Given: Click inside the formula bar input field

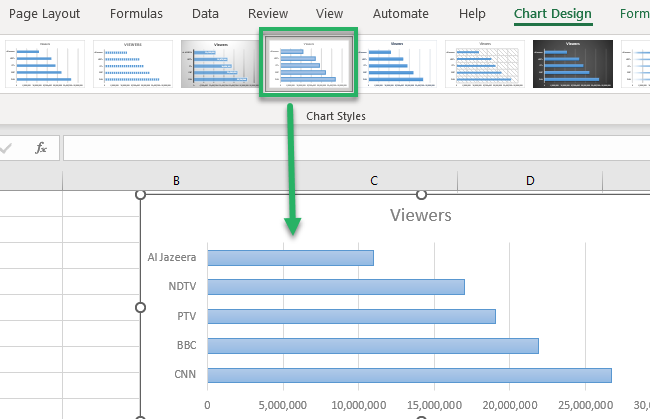Looking at the screenshot, I should click(350, 148).
